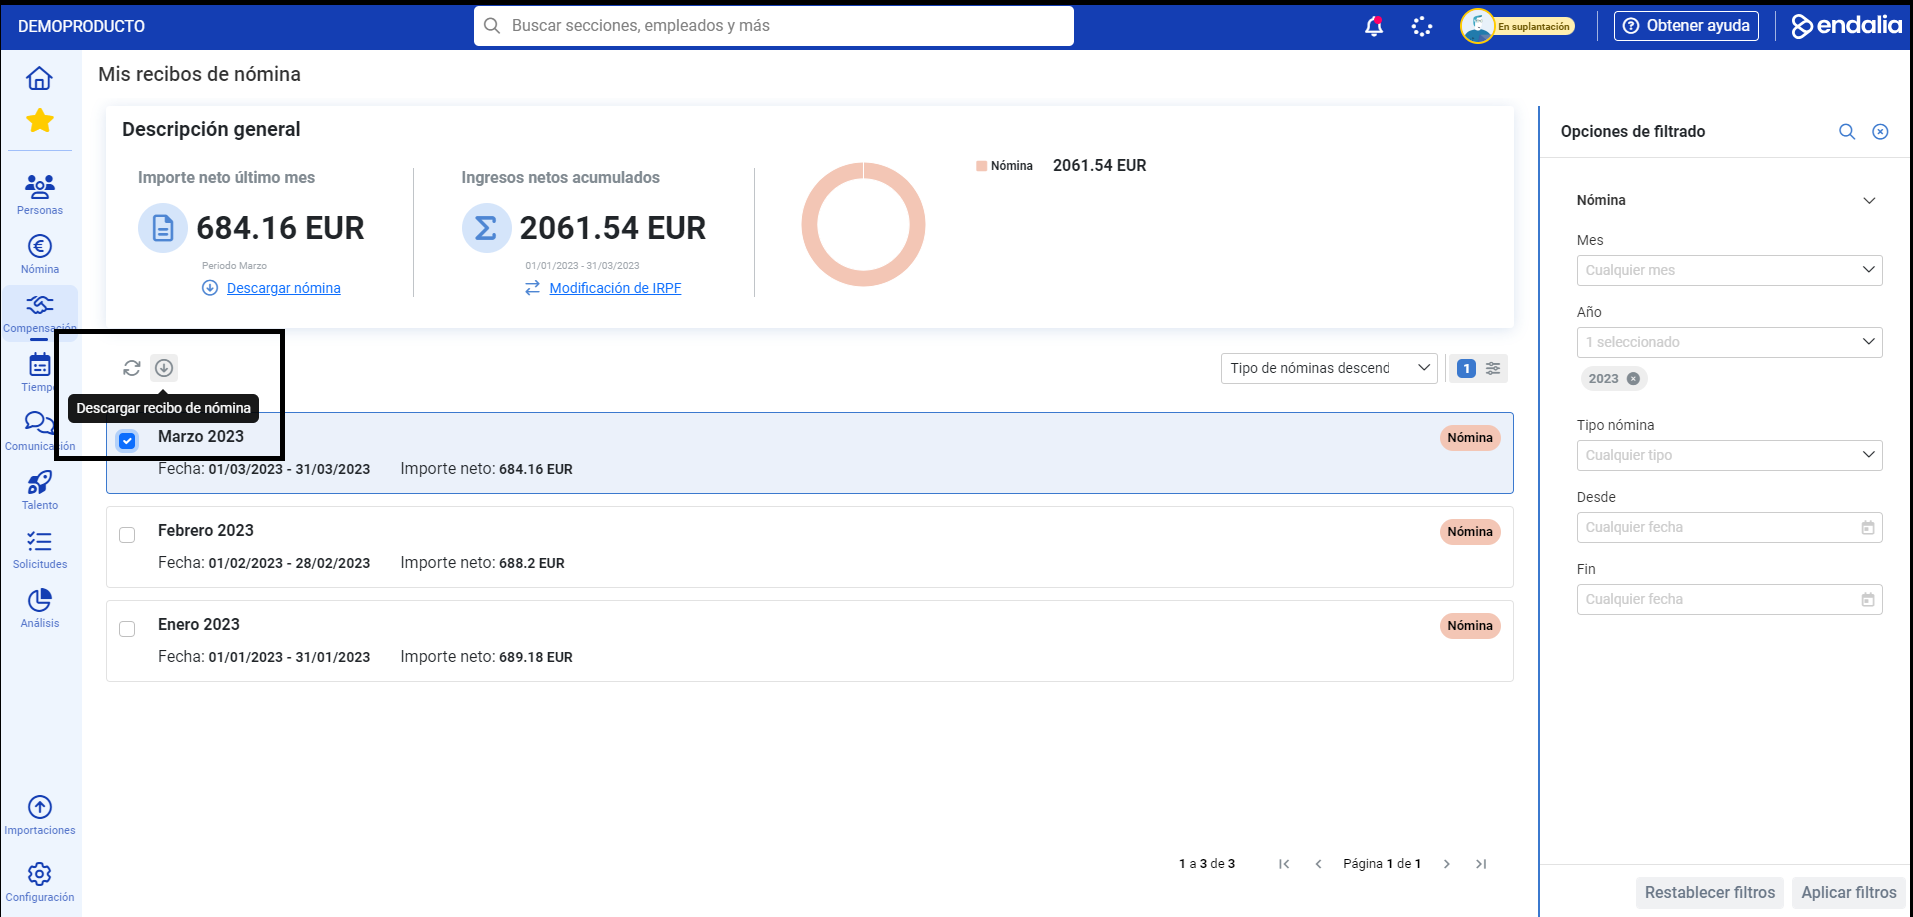Click Restablecer filtros button

[1709, 892]
